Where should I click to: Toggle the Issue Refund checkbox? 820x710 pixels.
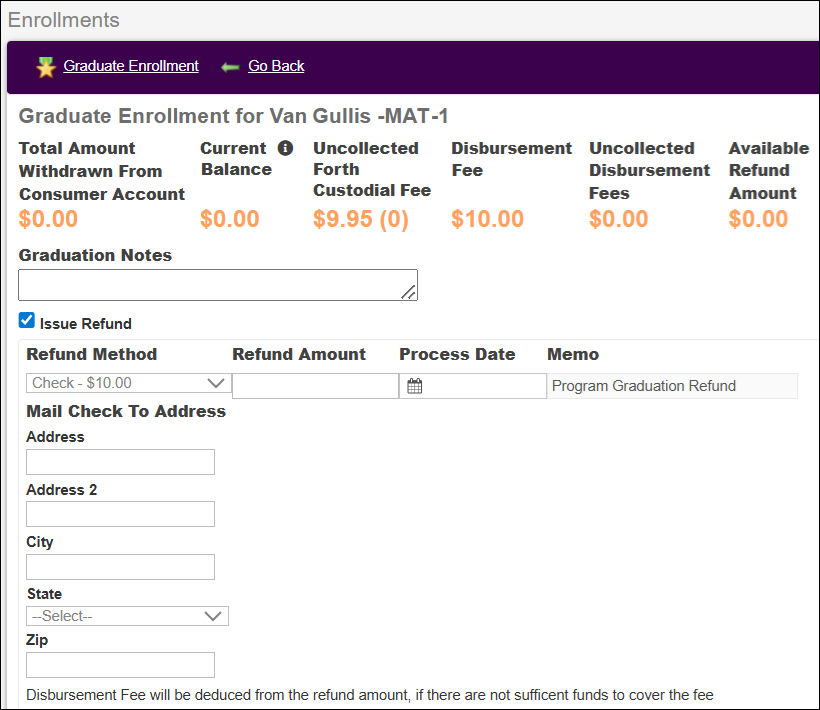[x=27, y=320]
